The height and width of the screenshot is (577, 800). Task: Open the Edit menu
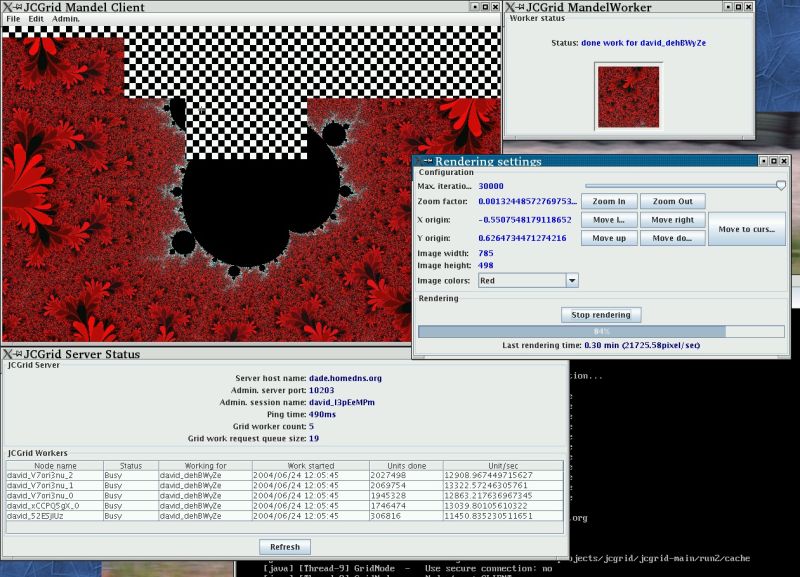tap(36, 19)
